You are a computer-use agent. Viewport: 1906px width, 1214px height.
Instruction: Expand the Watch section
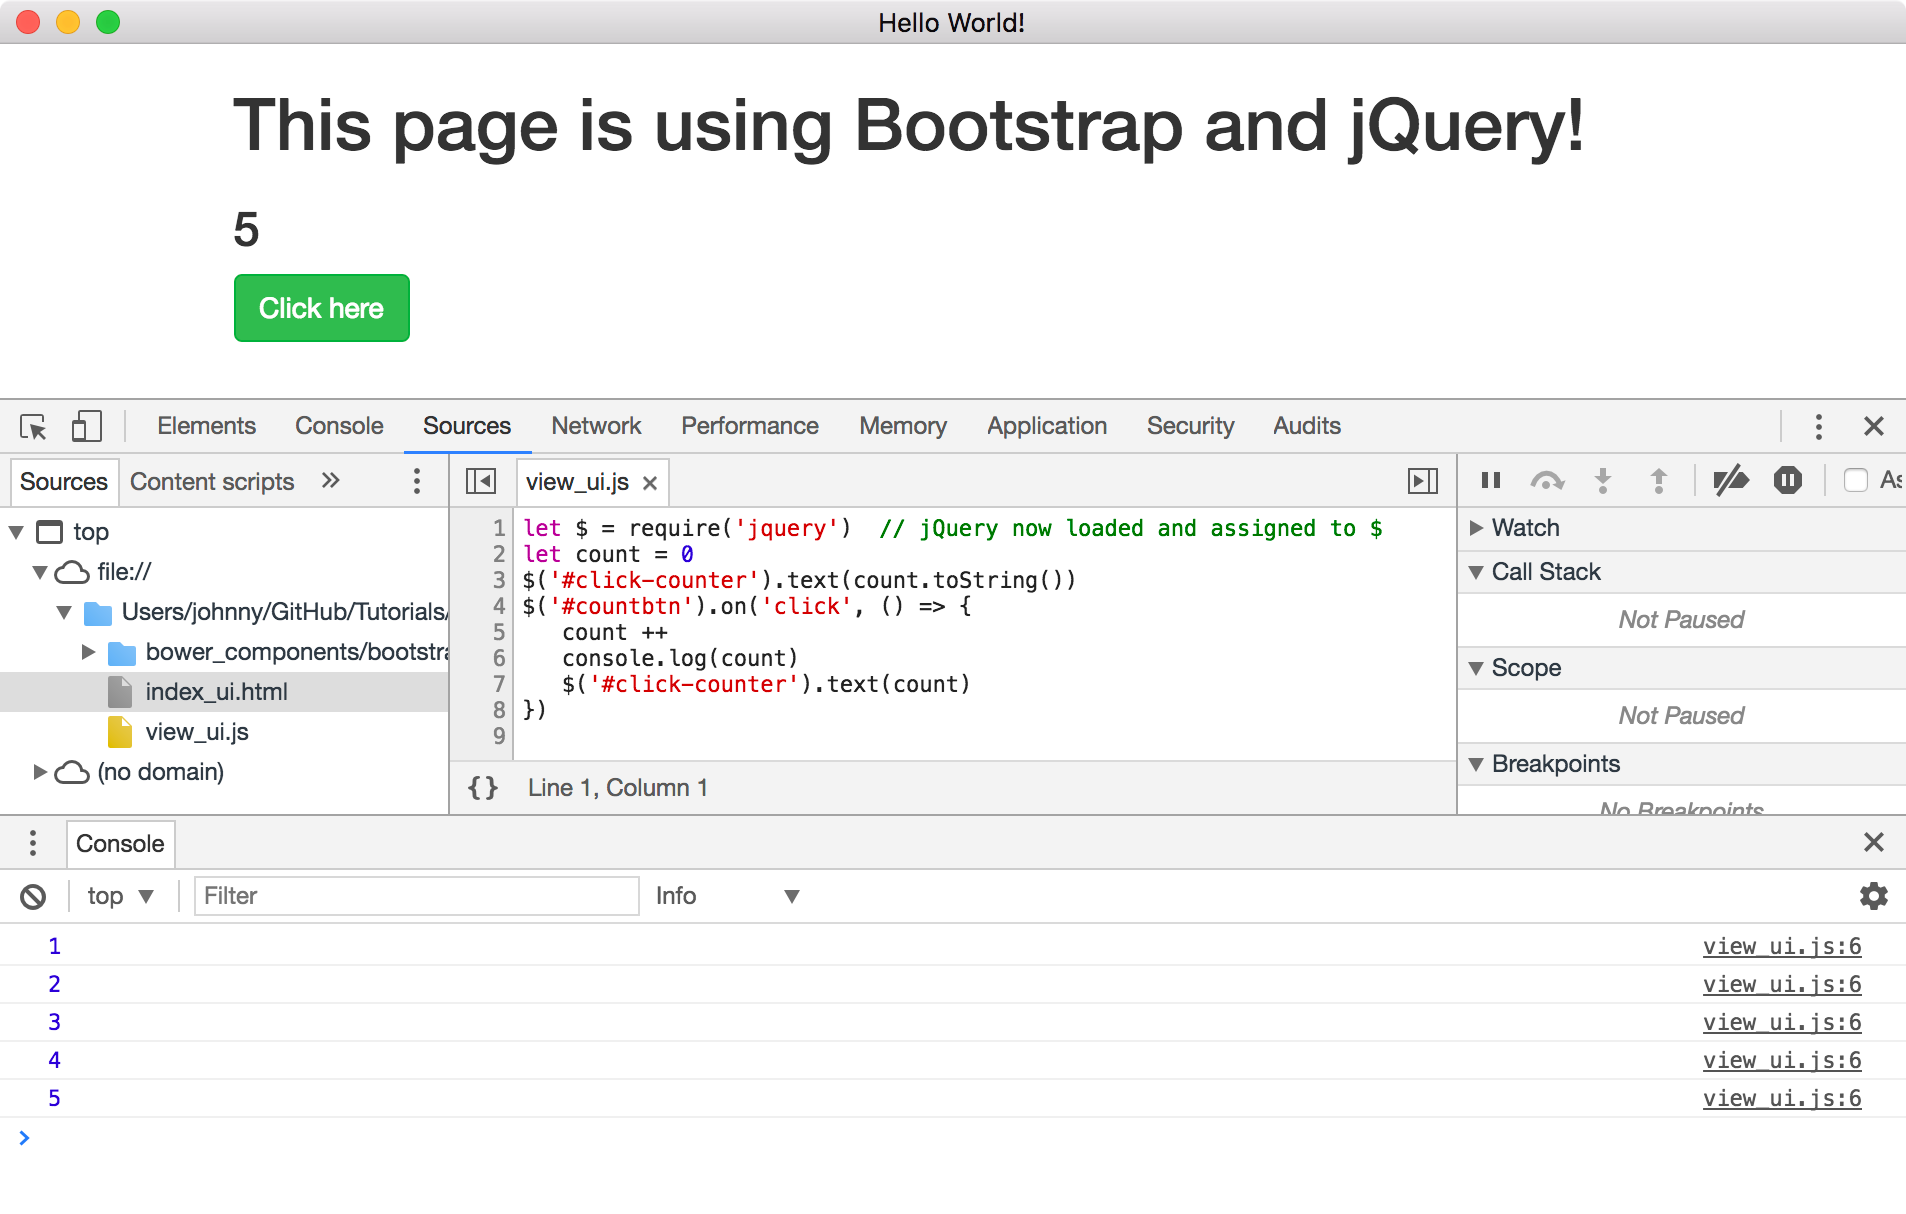coord(1476,528)
